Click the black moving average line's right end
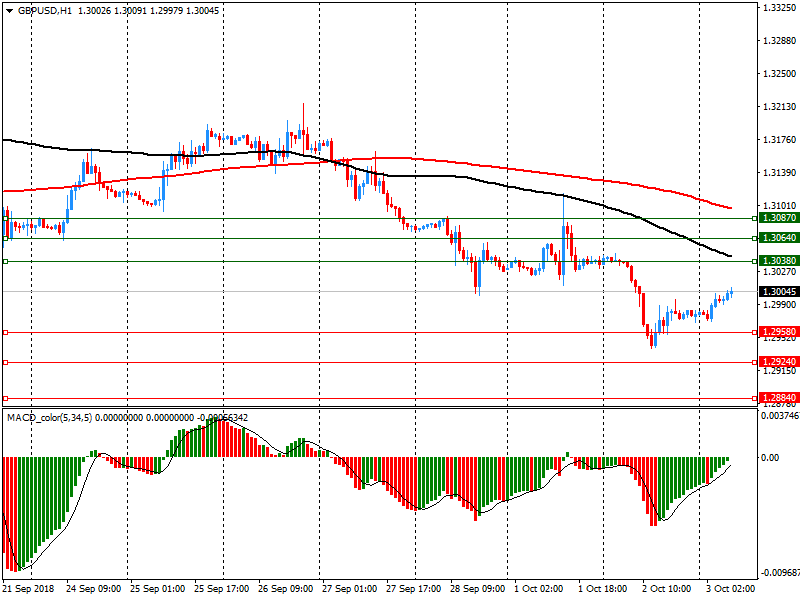800x600 pixels. click(x=731, y=257)
